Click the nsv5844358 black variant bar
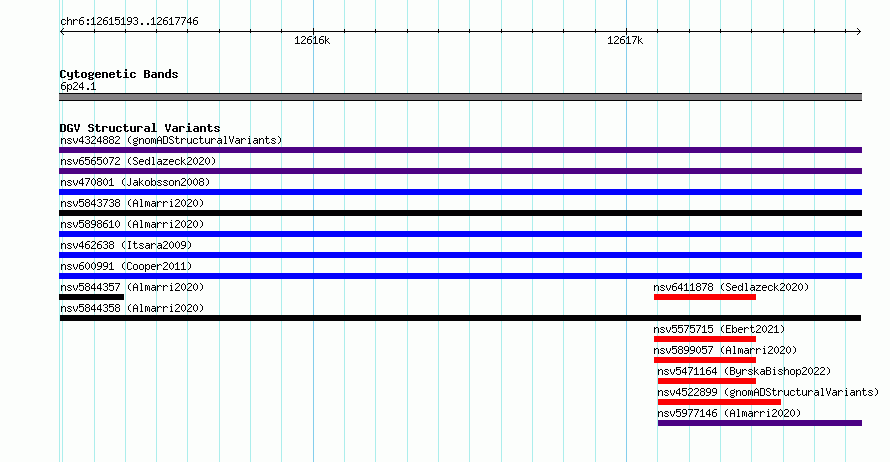 point(460,318)
